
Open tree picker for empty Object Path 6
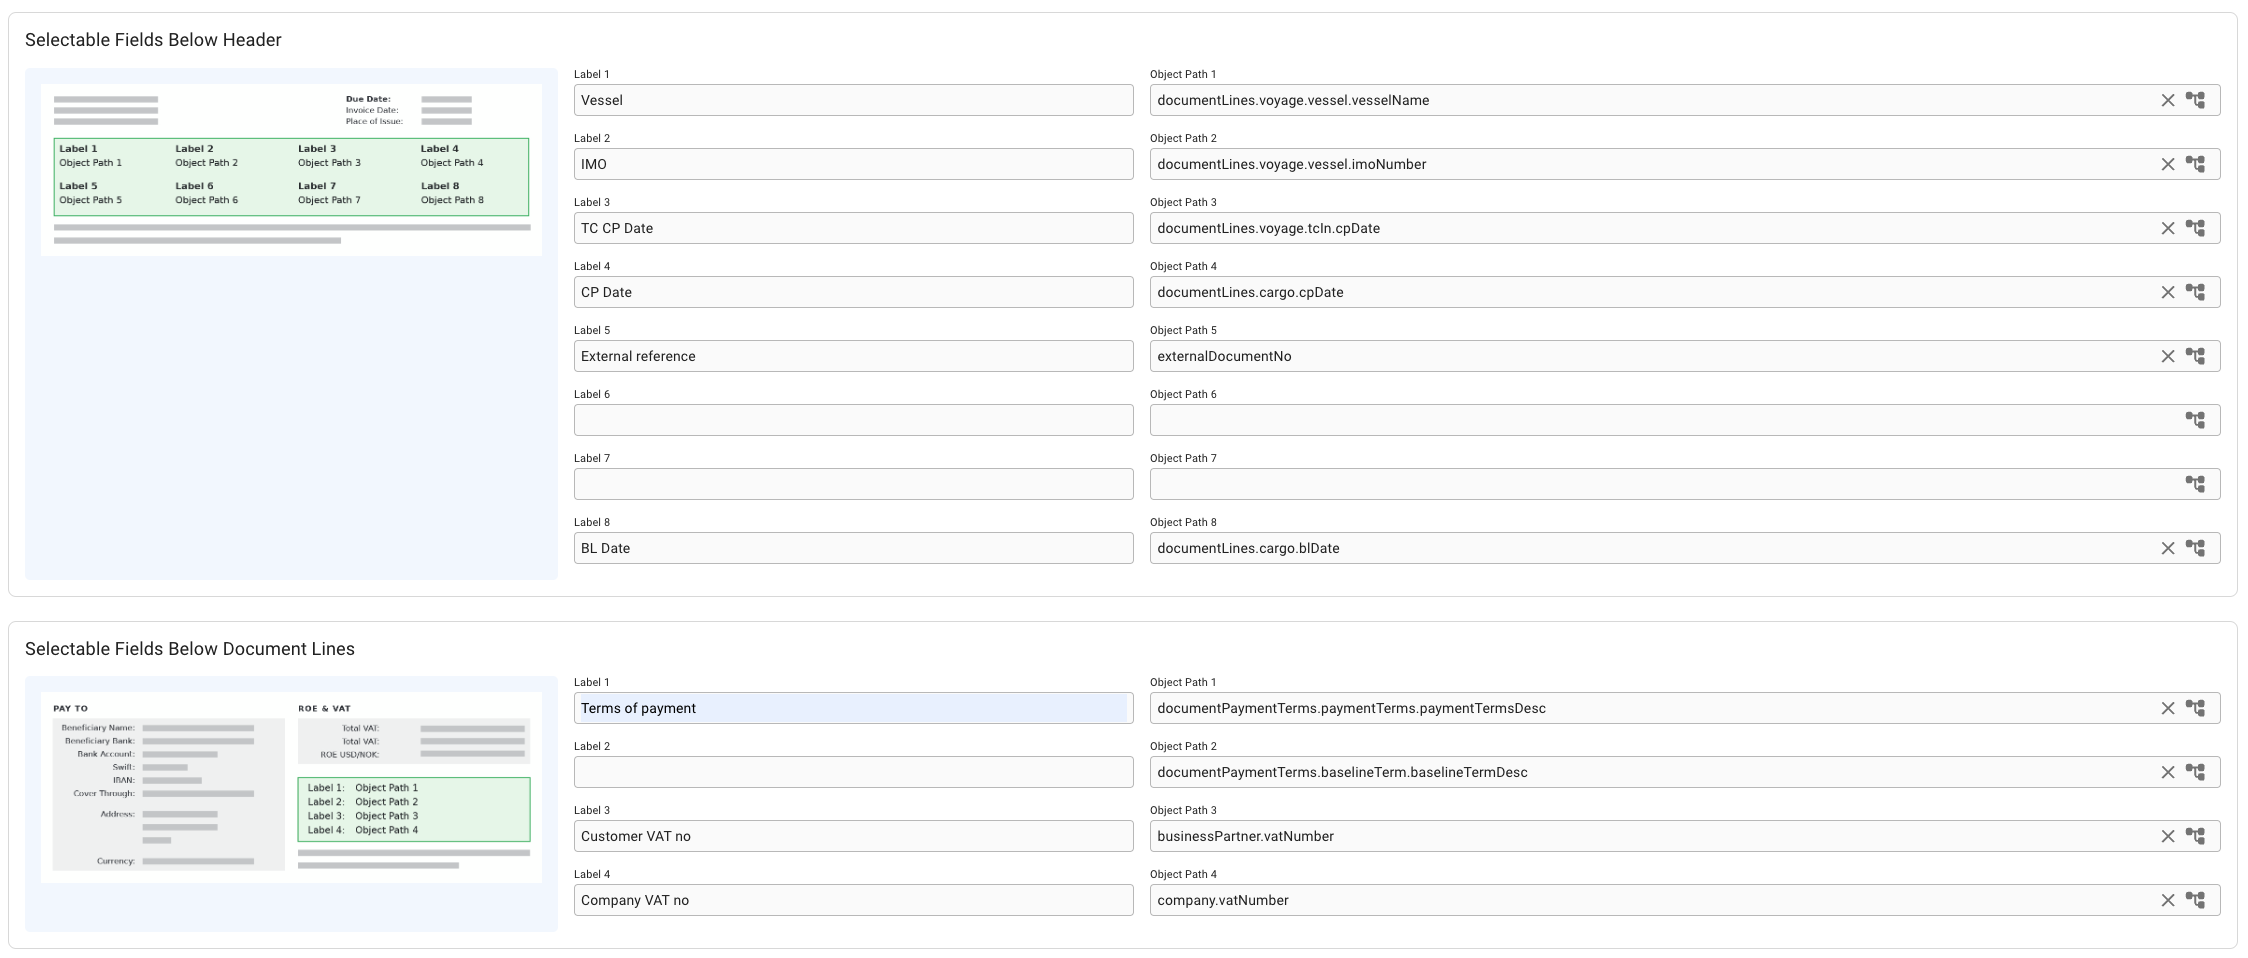coord(2195,420)
